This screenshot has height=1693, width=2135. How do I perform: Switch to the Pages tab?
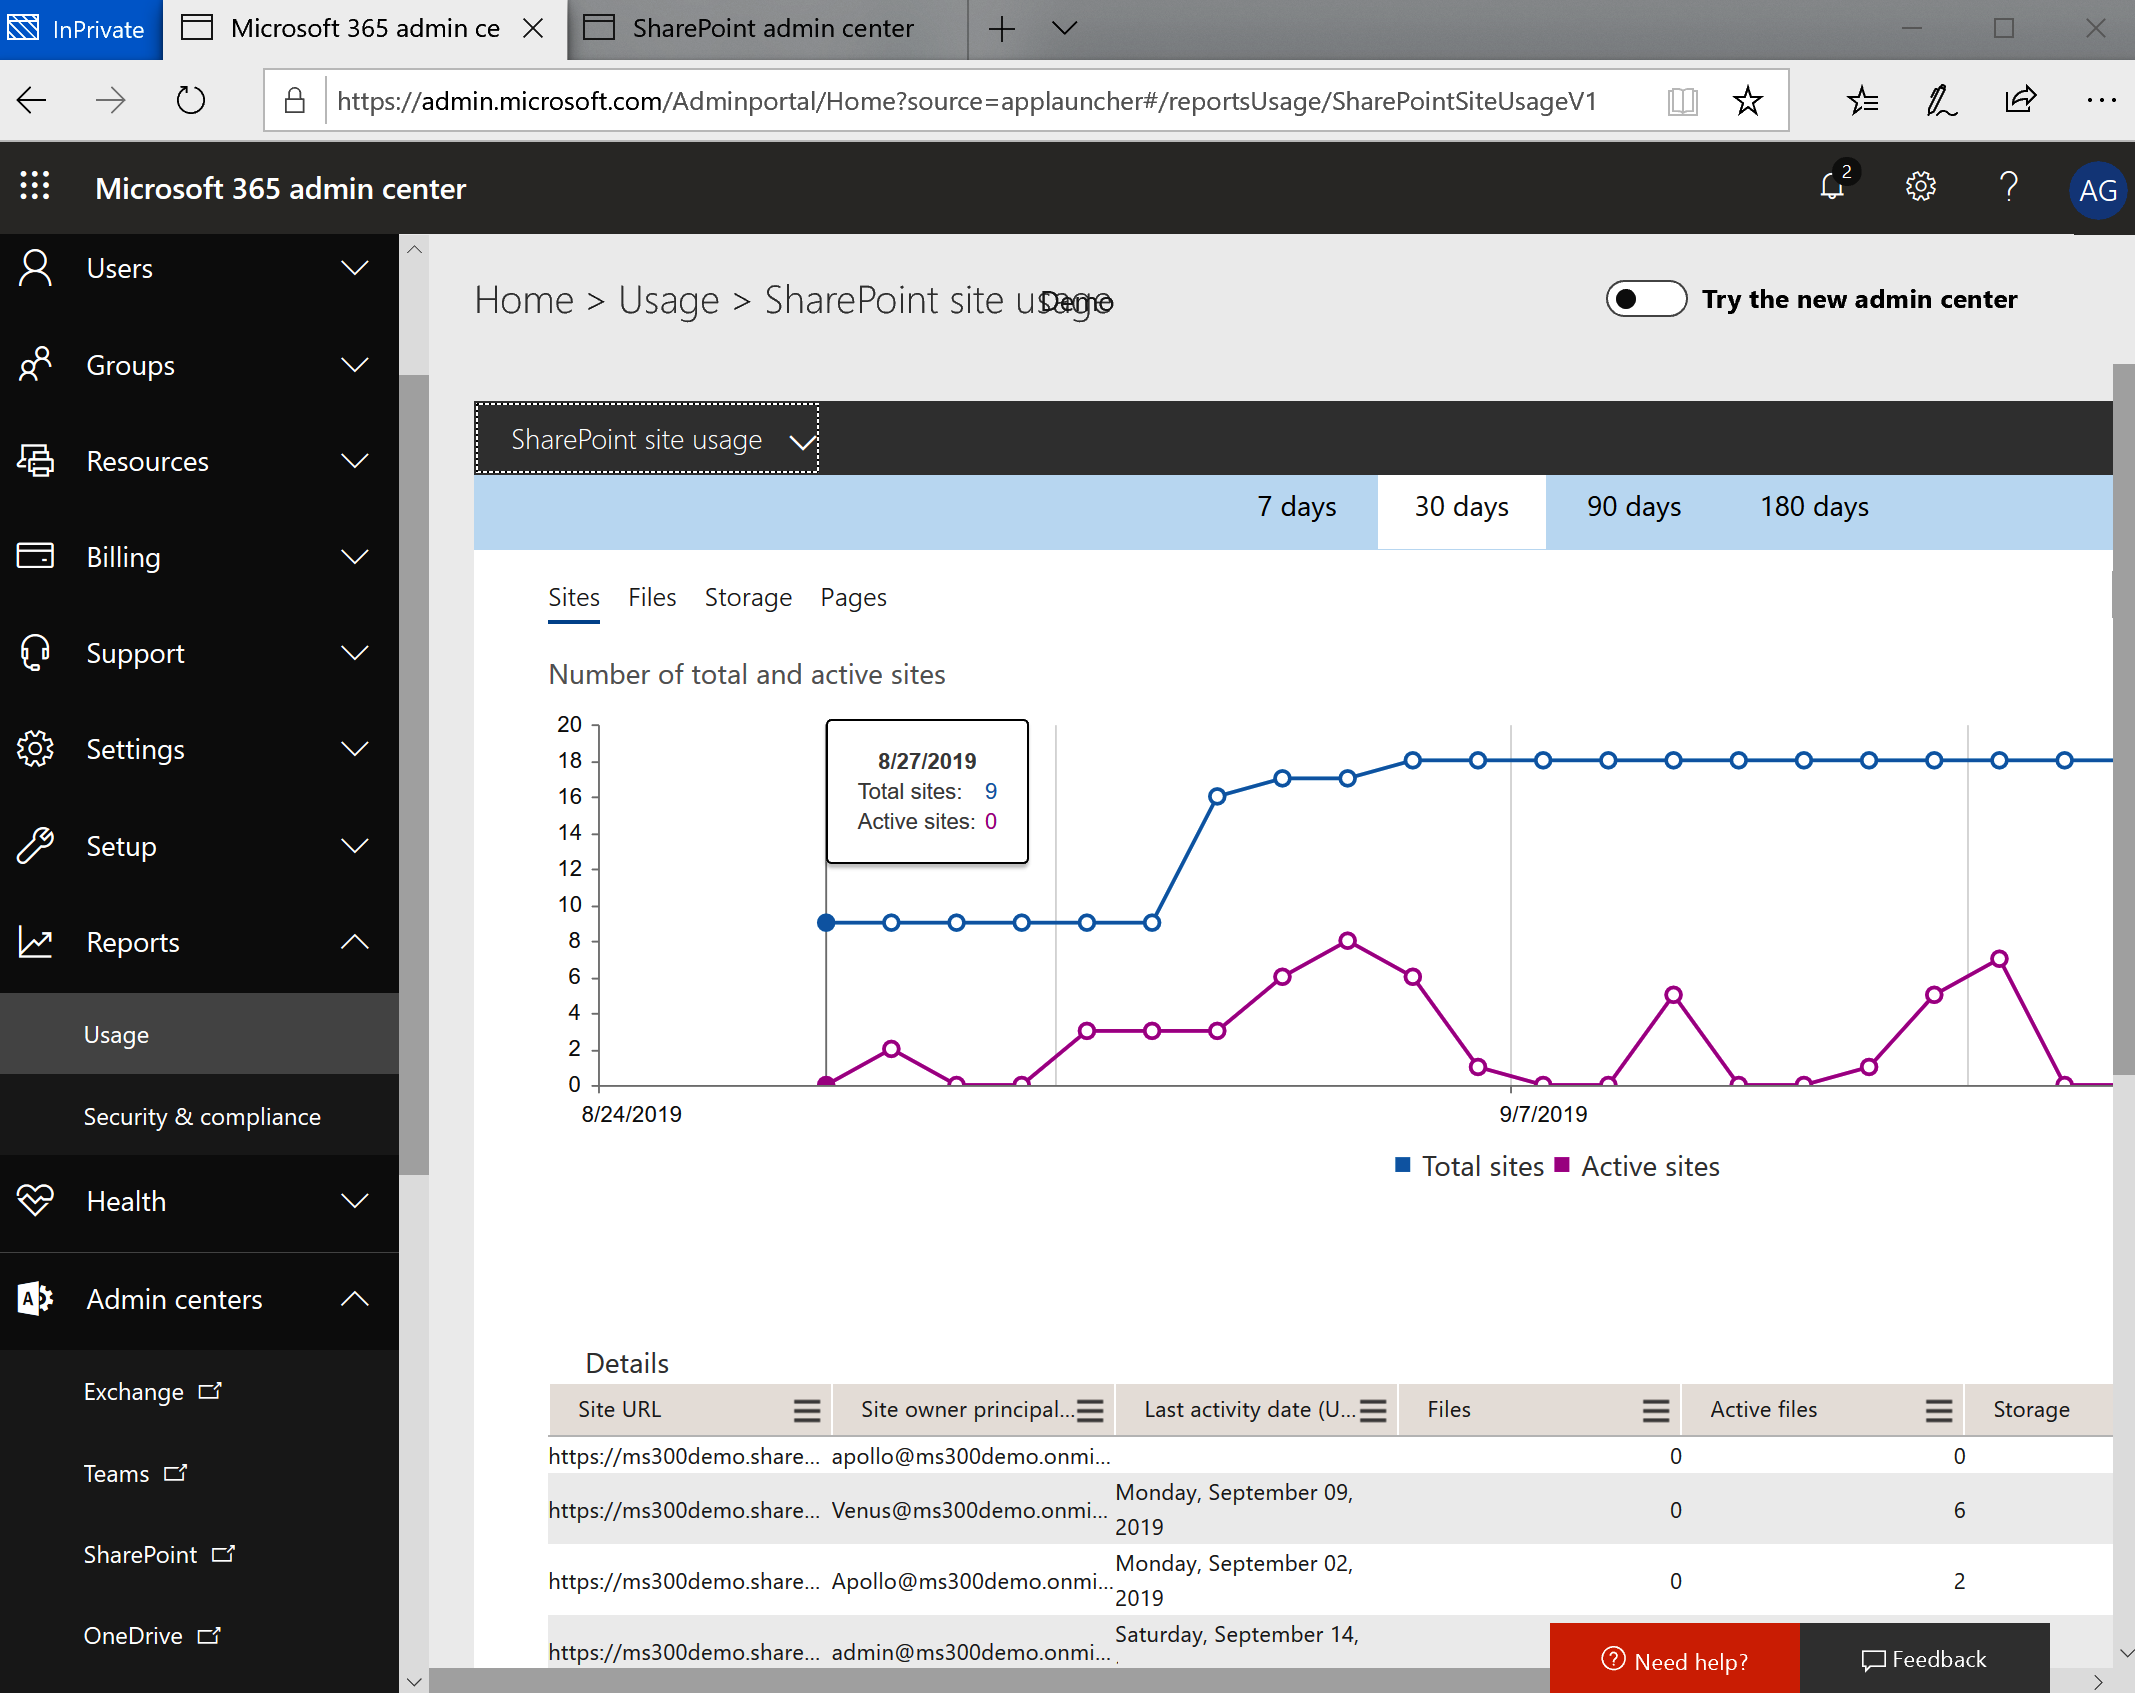[853, 597]
